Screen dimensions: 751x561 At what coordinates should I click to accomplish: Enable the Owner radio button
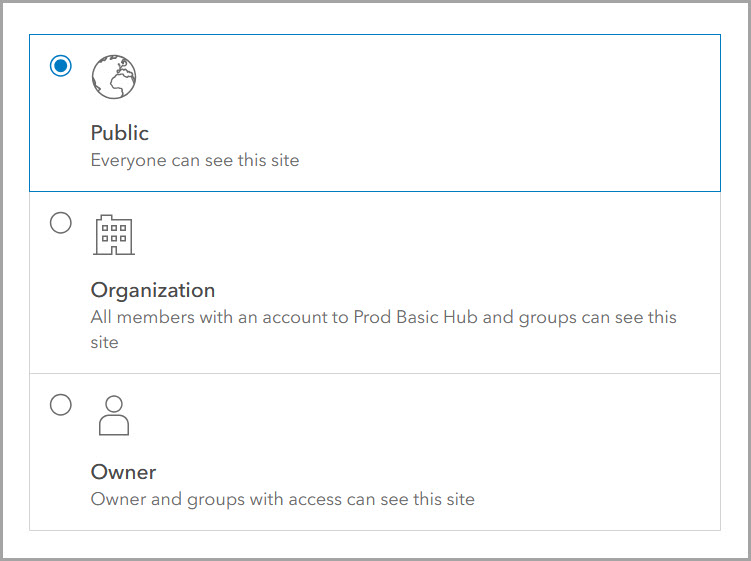(x=61, y=405)
